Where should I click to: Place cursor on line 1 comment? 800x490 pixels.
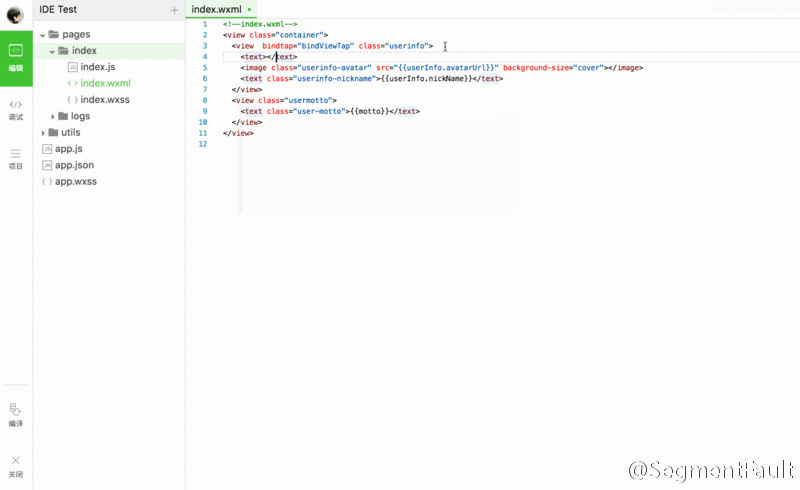pyautogui.click(x=260, y=24)
